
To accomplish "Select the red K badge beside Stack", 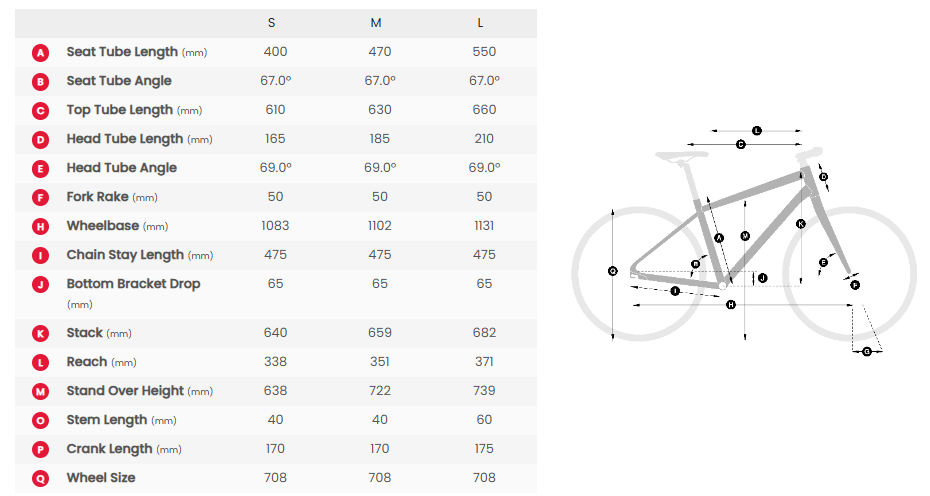I will (41, 333).
